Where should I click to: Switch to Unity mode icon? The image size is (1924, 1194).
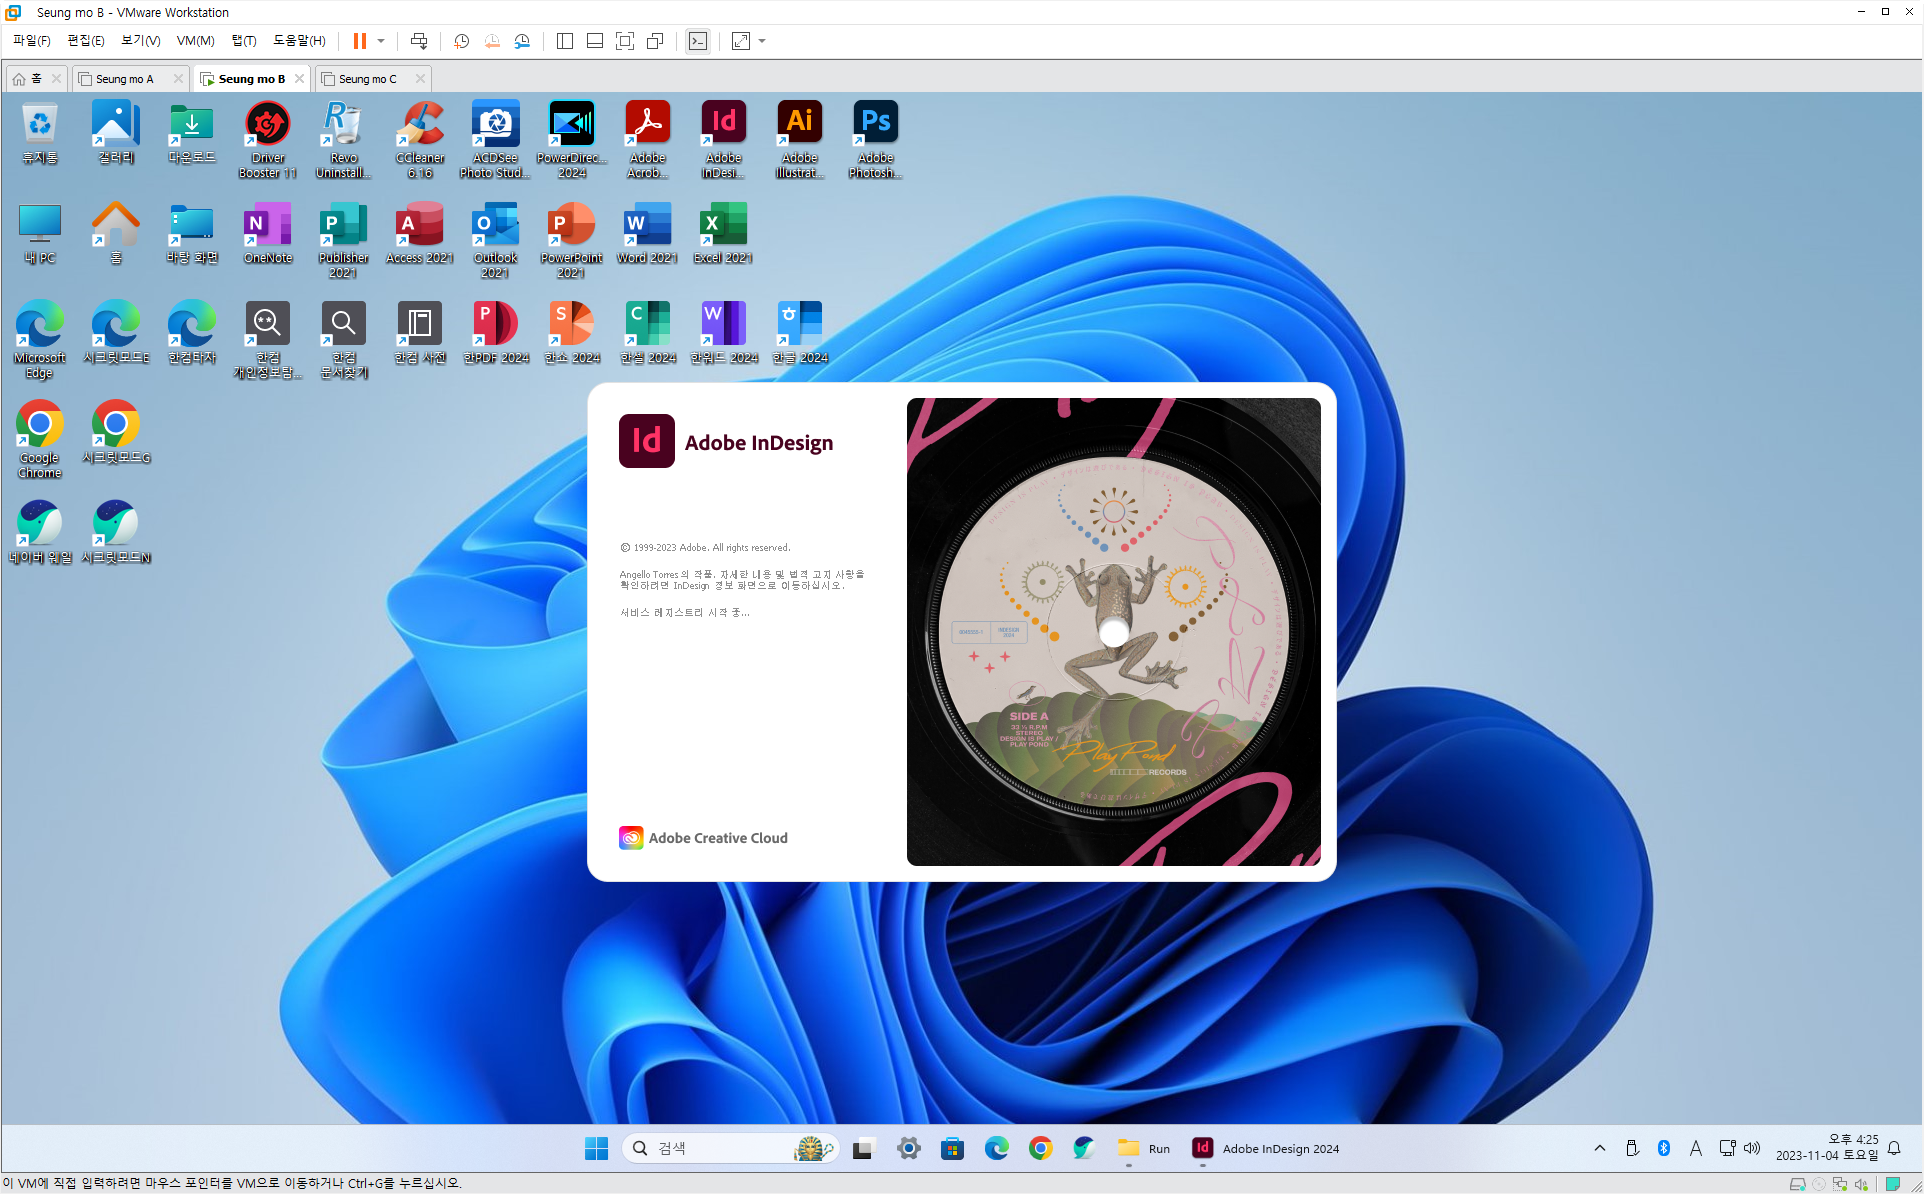655,41
